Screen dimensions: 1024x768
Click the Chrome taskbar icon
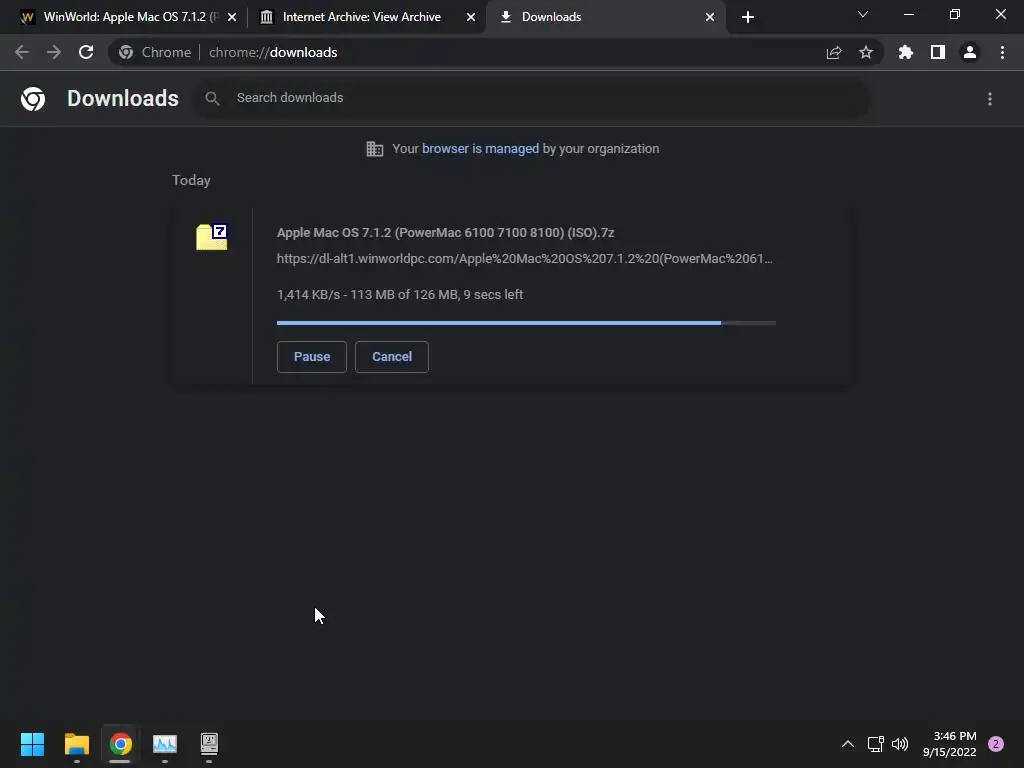point(120,744)
